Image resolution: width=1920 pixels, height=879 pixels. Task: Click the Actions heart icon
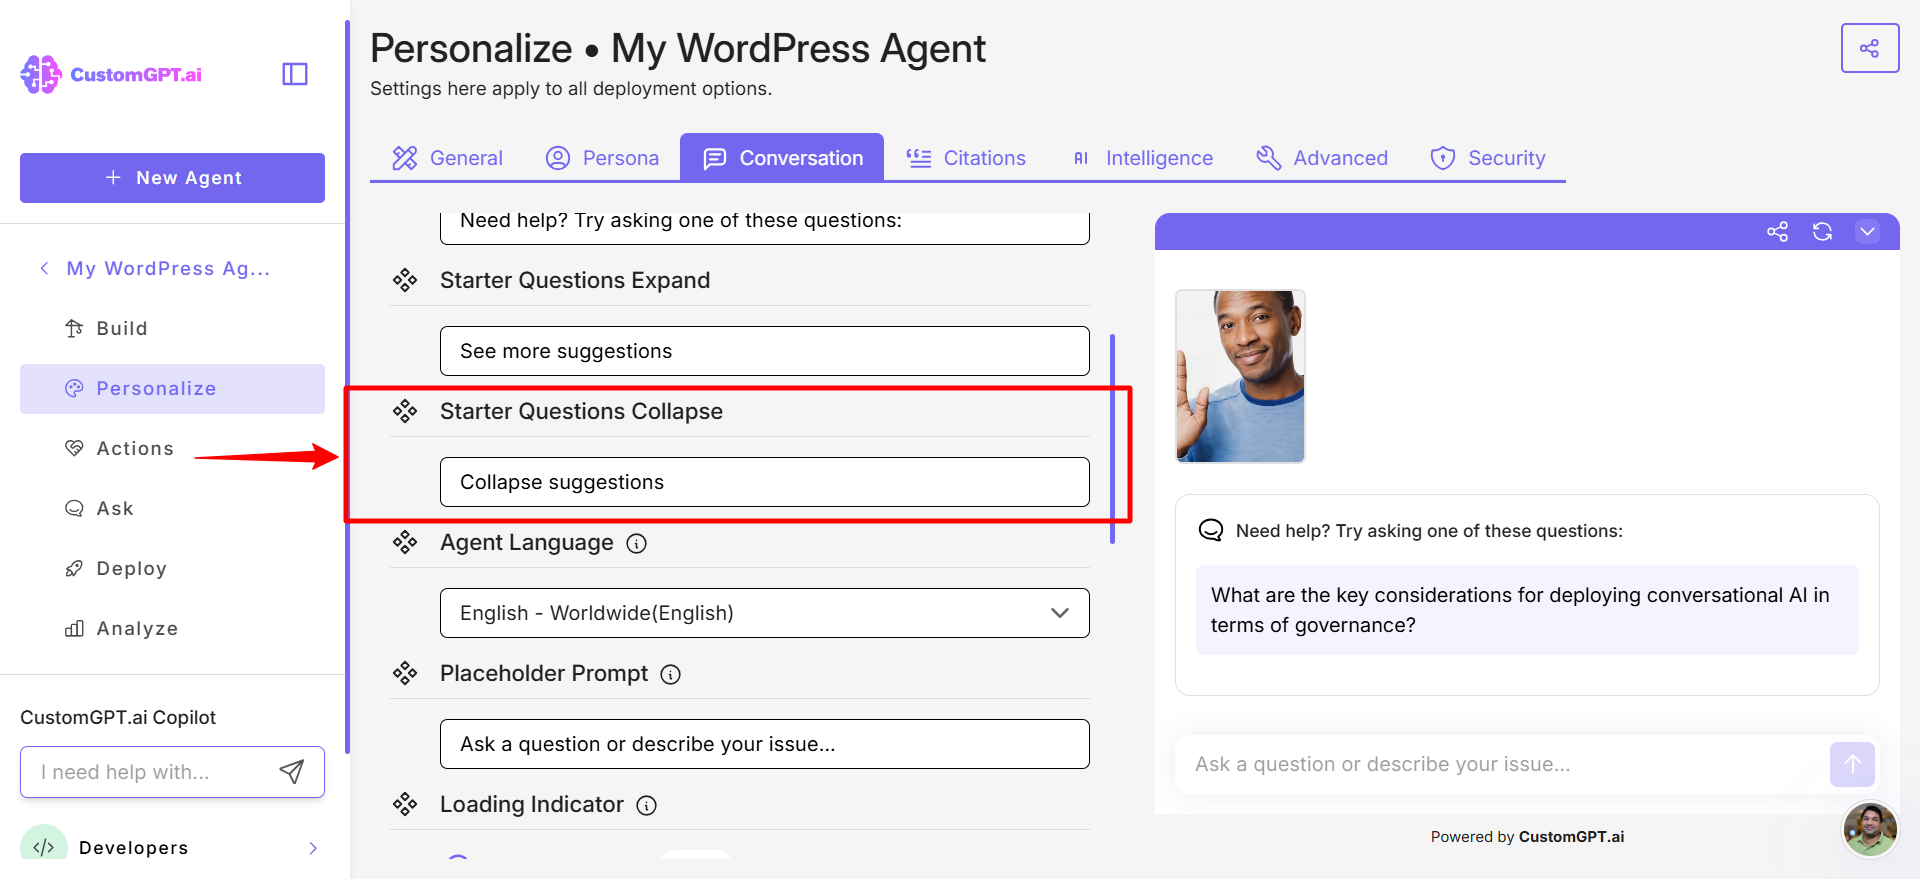74,449
